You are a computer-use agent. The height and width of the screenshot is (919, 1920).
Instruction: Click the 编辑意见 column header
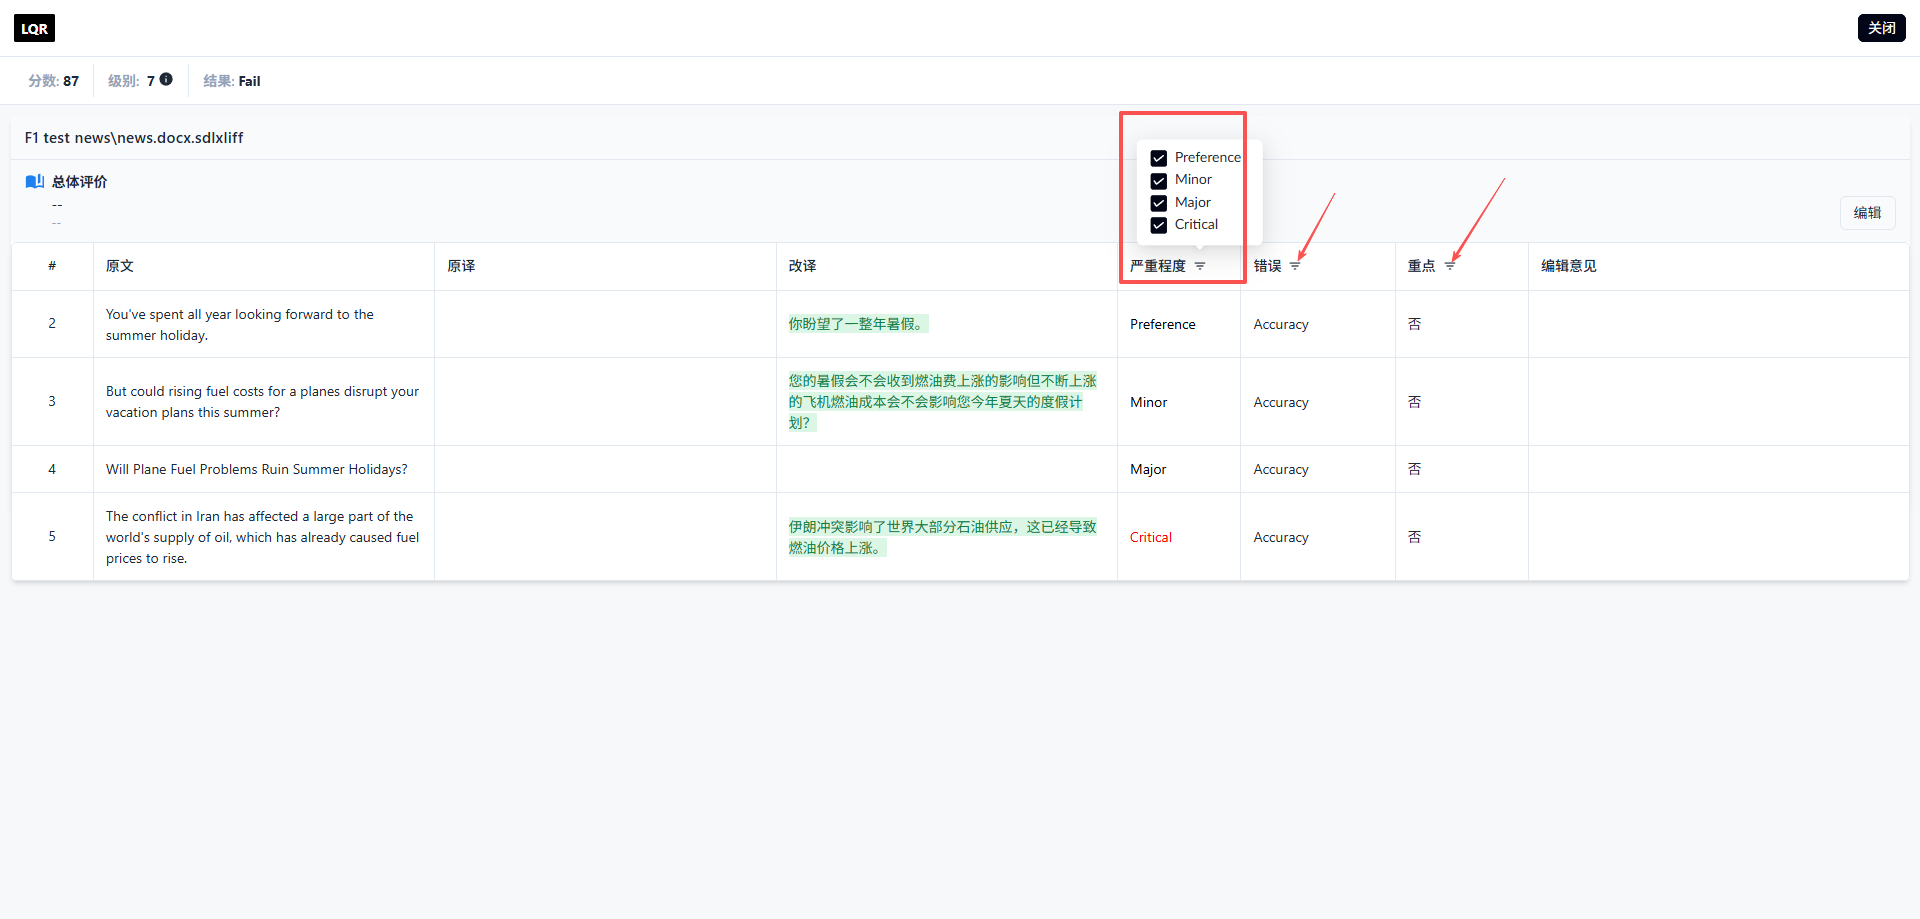[1568, 266]
